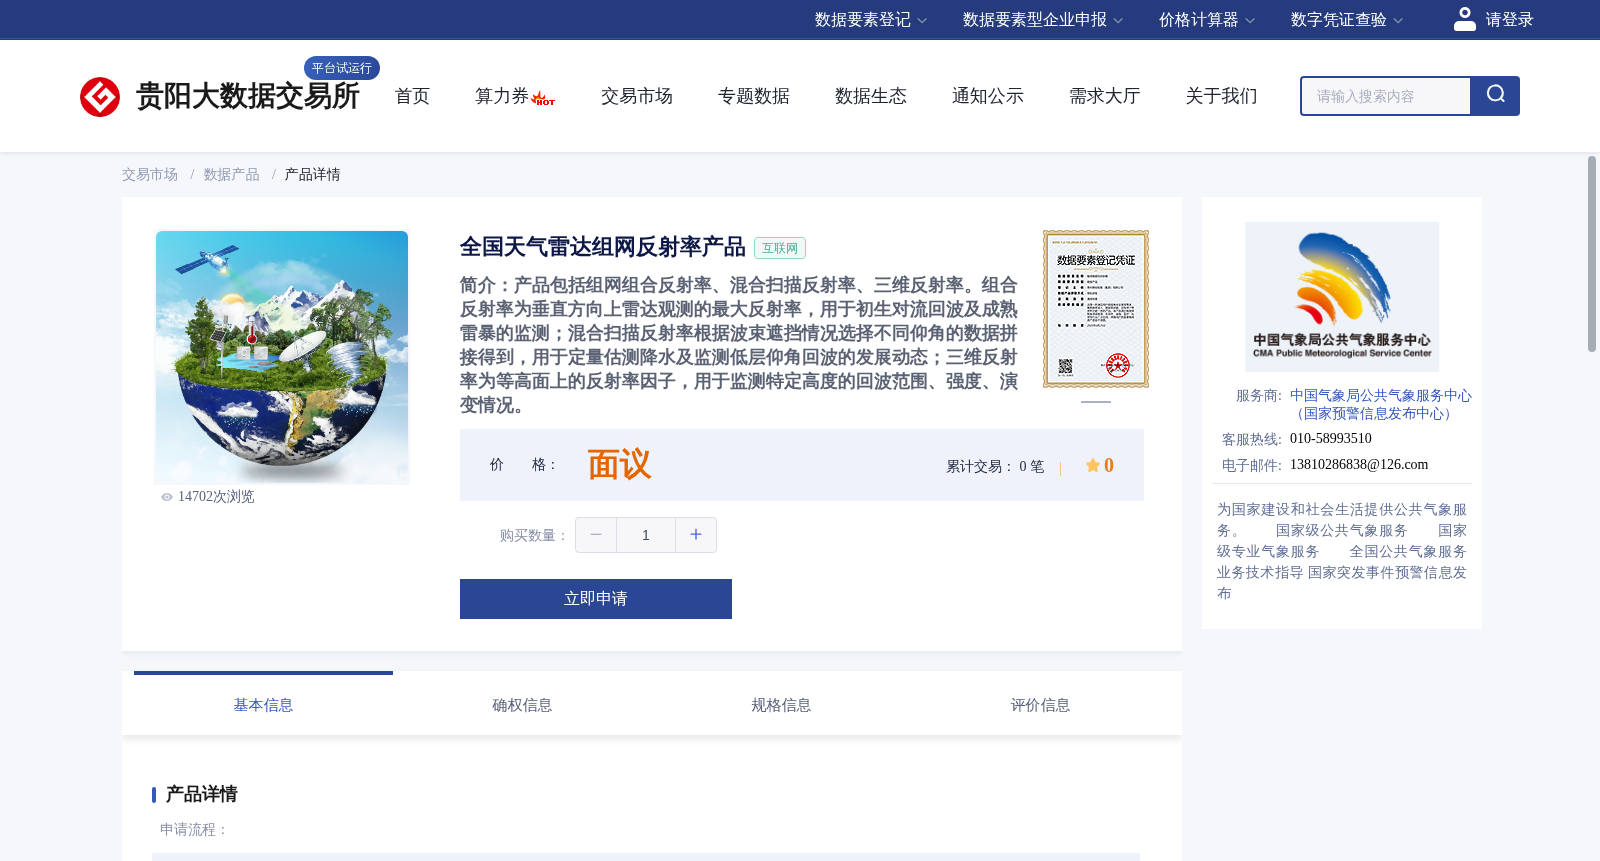Click the product title 全国天气雷达组网反射率产品
Screen dimensions: 1600x861
tap(603, 247)
